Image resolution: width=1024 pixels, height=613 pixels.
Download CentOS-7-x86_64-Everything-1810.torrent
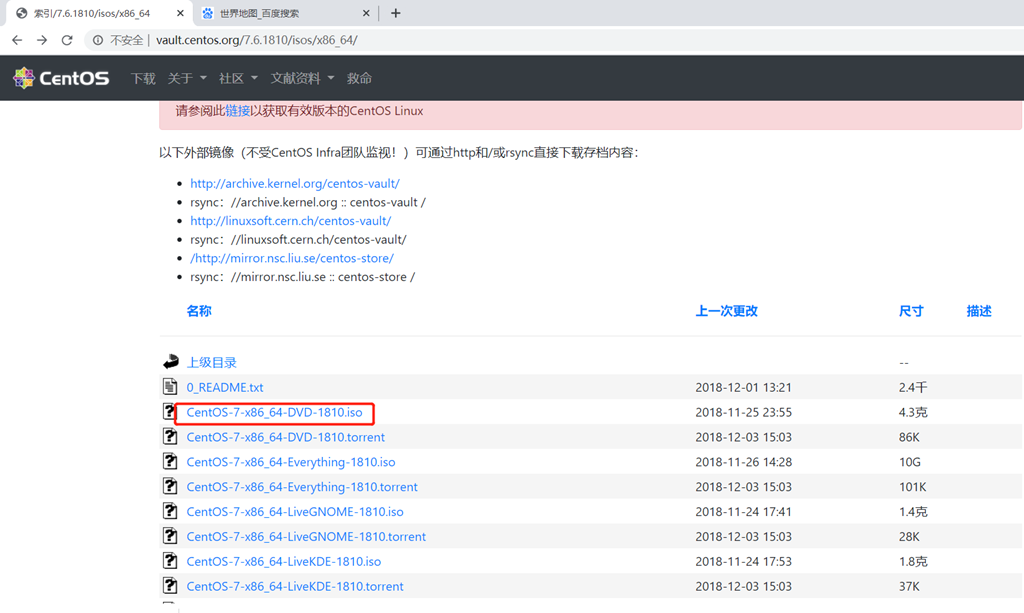tap(302, 486)
